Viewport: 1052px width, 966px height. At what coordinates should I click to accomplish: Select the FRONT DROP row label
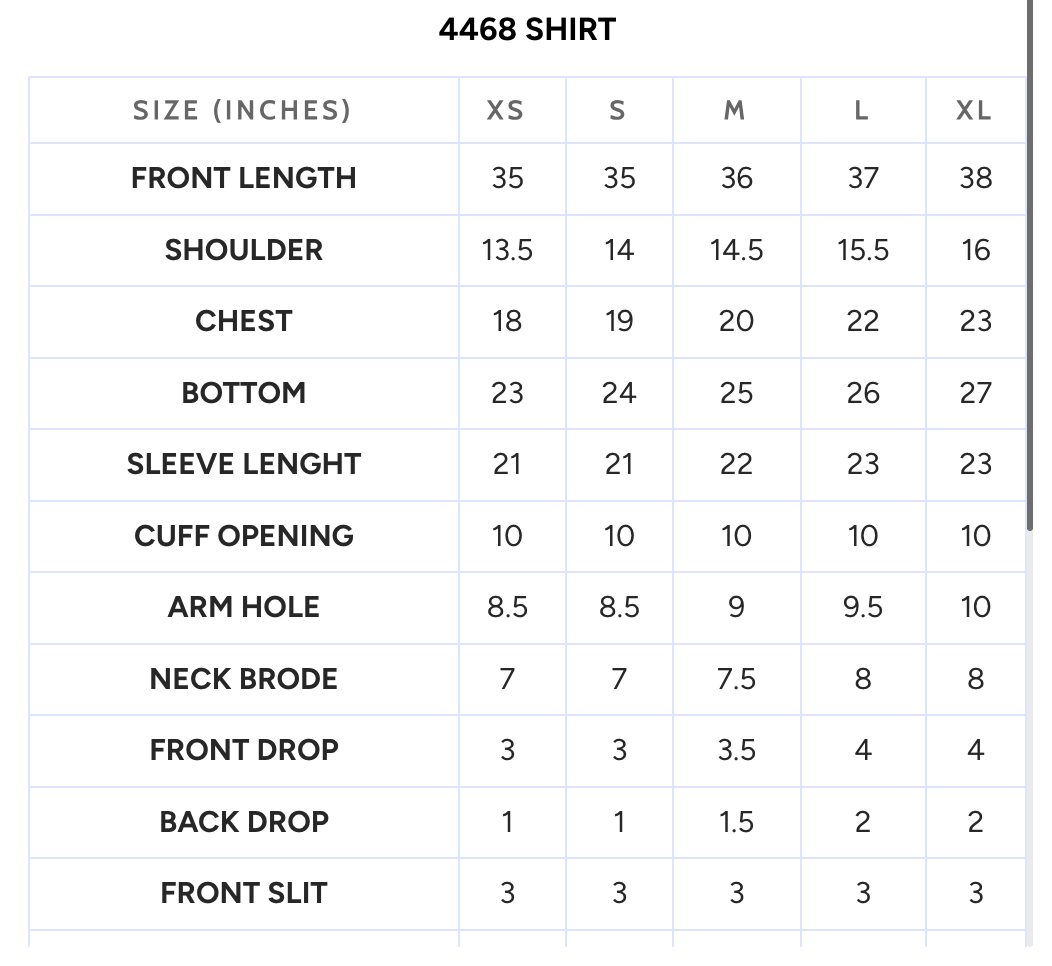click(x=244, y=750)
